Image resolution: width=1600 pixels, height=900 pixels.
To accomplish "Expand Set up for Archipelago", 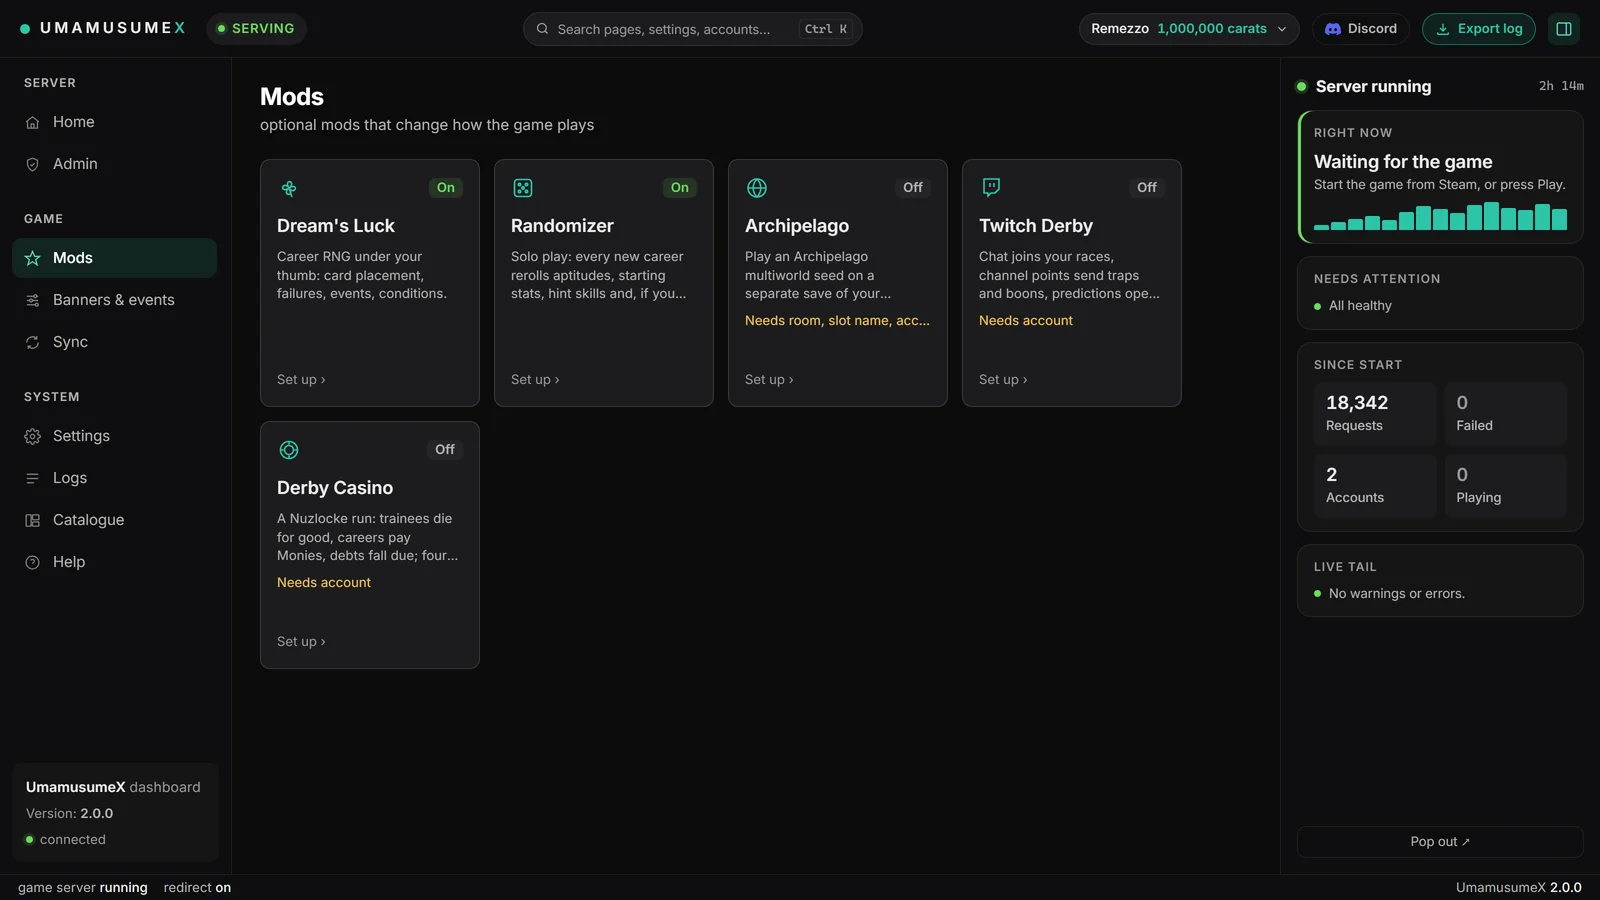I will 769,380.
